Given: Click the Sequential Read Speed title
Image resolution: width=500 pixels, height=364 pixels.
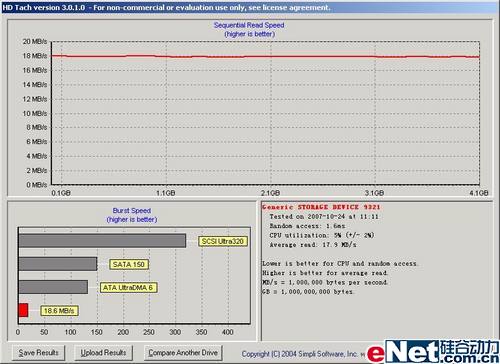Looking at the screenshot, I should pos(249,25).
